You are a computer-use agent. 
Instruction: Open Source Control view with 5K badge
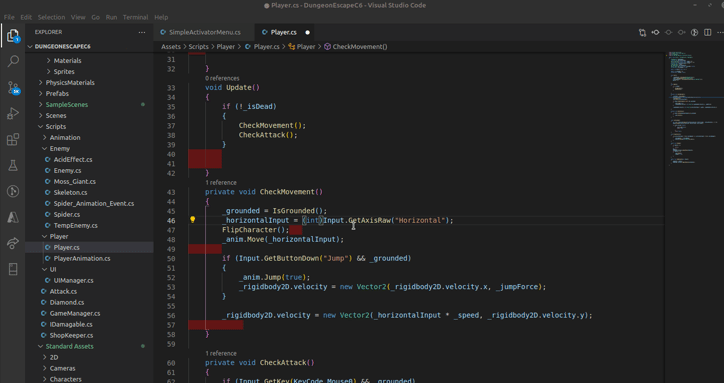tap(13, 87)
